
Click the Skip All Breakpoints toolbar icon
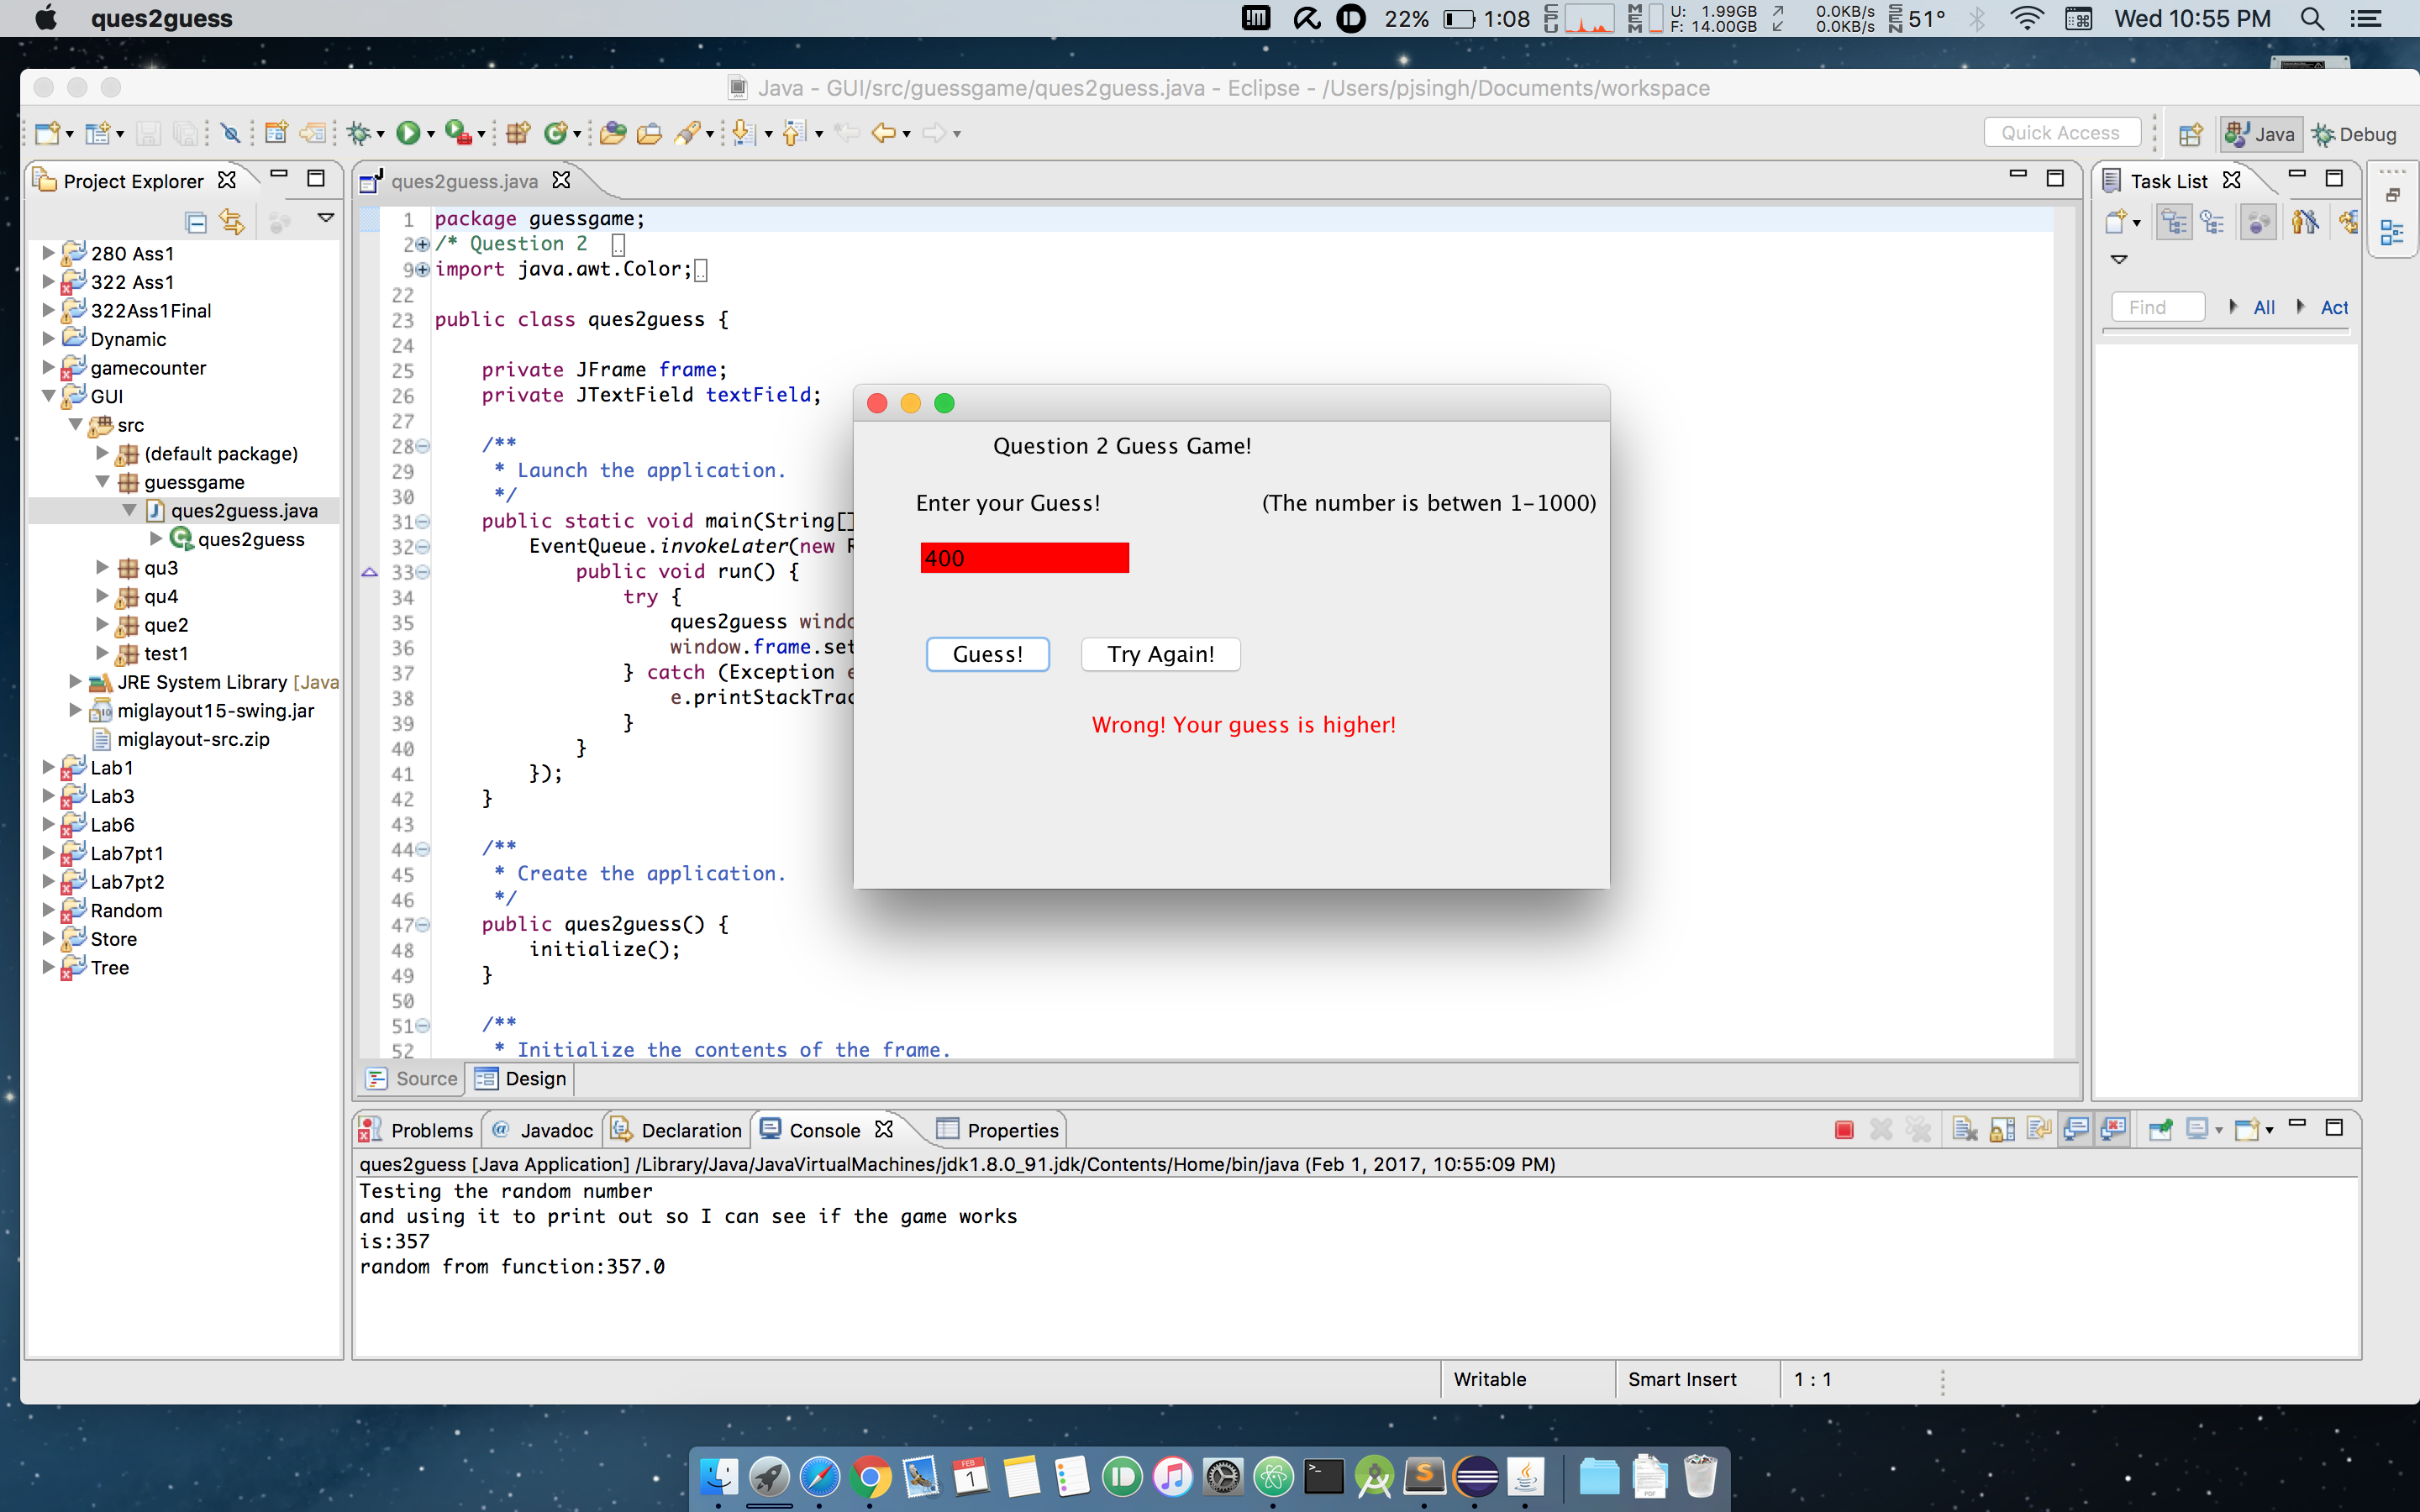231,133
